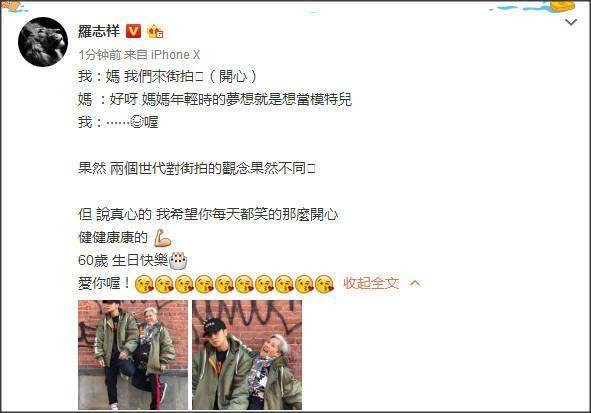Open the 羅志祥 username link
The height and width of the screenshot is (413, 591).
click(99, 31)
